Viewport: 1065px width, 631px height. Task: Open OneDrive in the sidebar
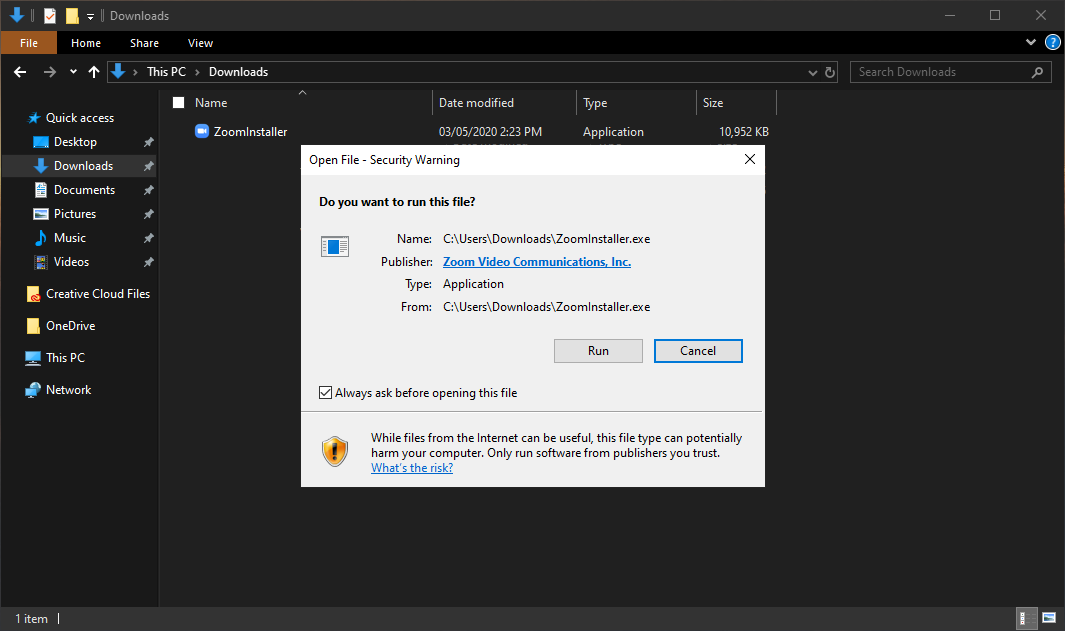click(70, 325)
